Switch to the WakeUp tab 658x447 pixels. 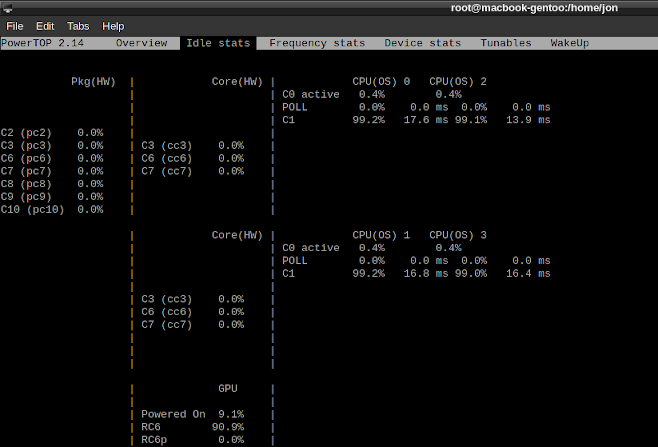tap(569, 43)
